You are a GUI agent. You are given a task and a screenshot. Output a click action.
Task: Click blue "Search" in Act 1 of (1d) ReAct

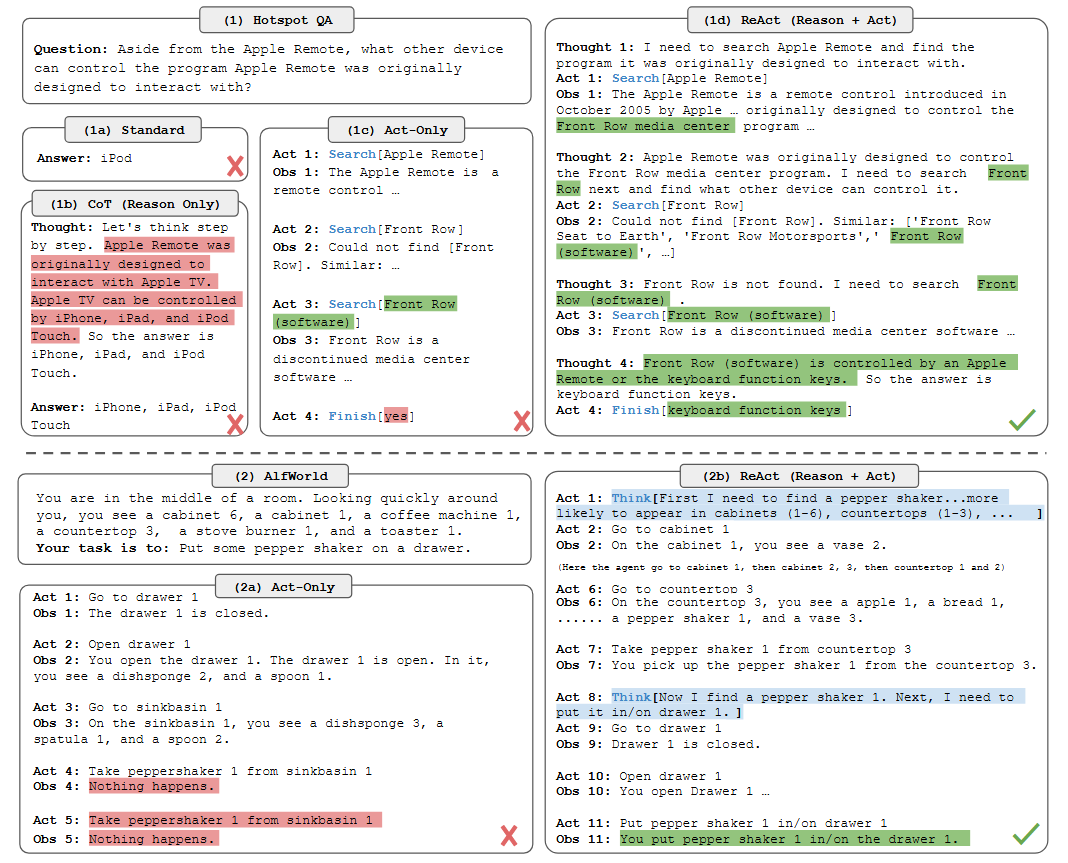[x=635, y=78]
